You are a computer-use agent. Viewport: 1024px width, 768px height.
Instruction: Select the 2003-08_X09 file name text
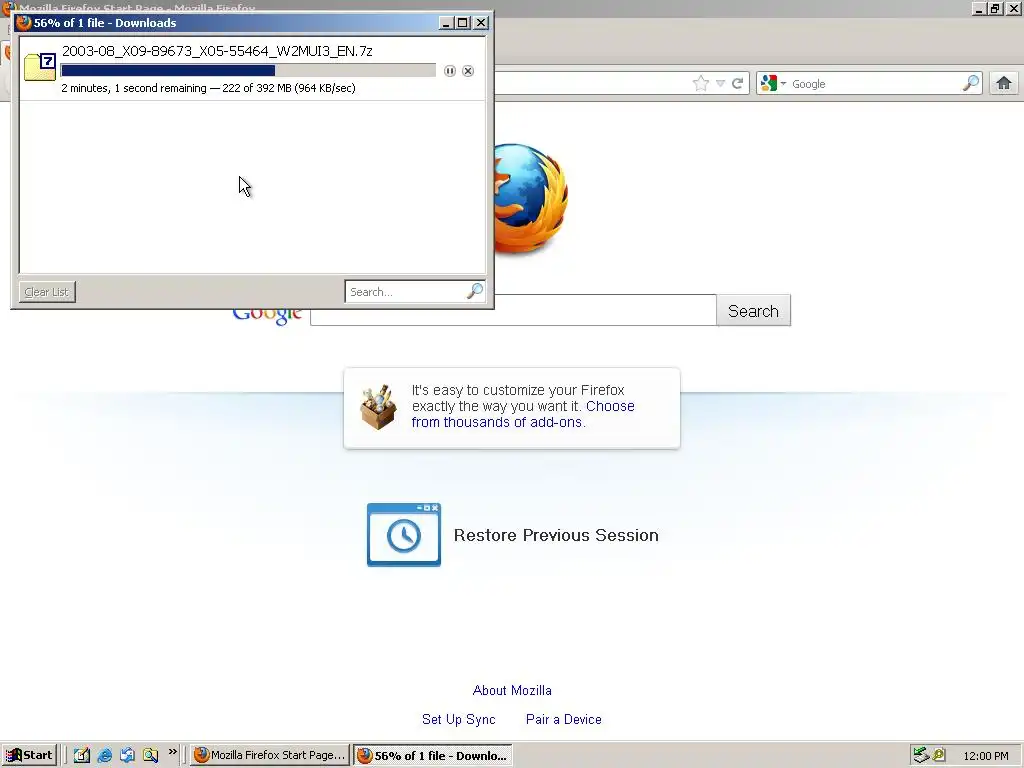coord(217,51)
